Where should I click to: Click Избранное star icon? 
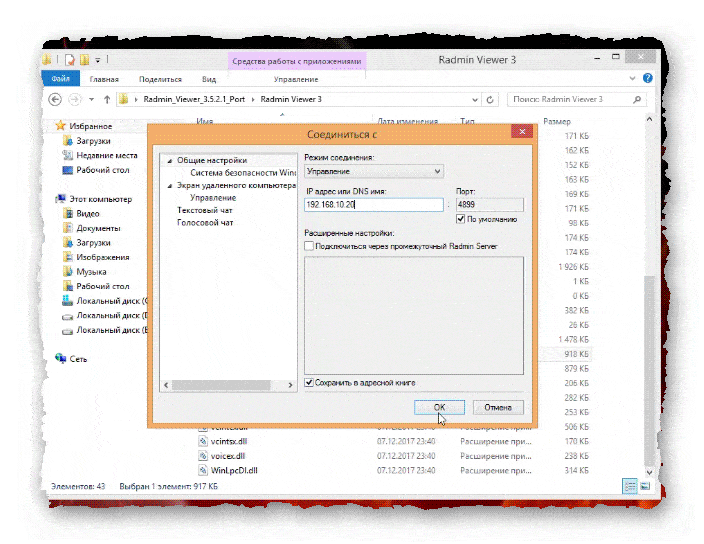click(x=60, y=126)
